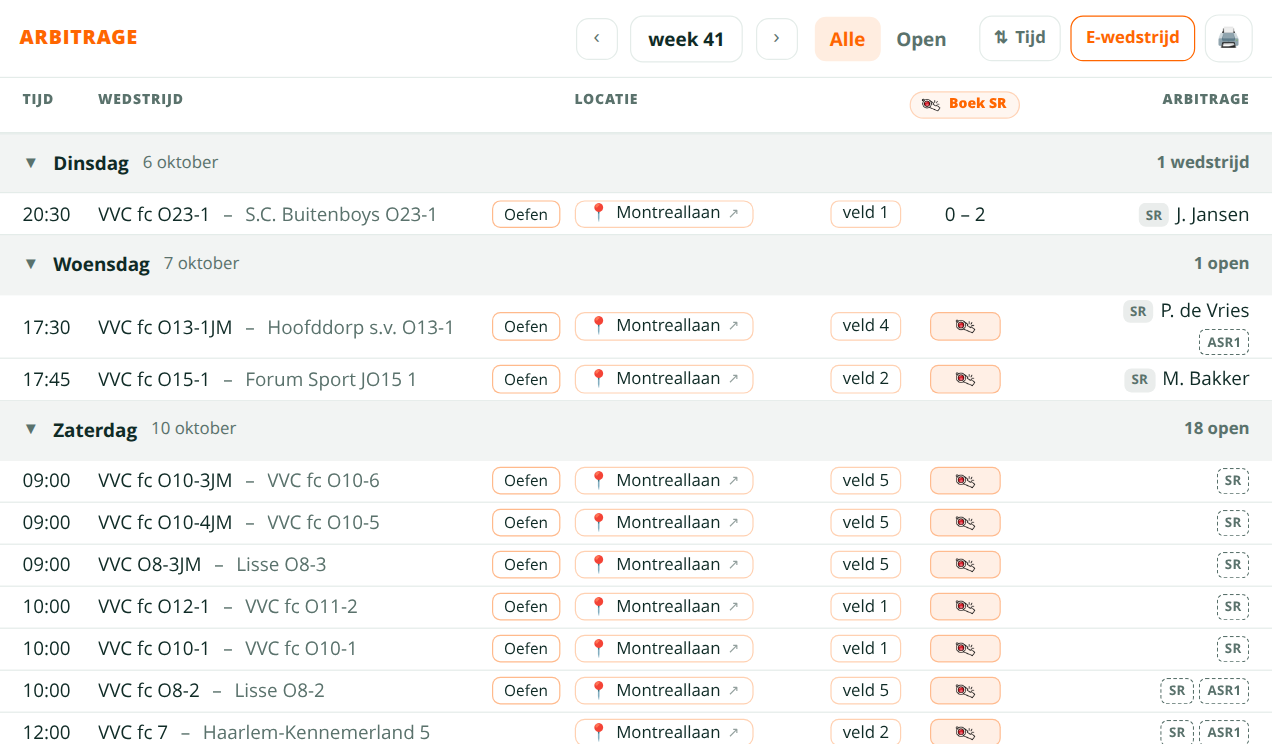The width and height of the screenshot is (1272, 744).
Task: Assign ASR1 slot for Hoofddorp s.v. match
Action: [x=1224, y=342]
